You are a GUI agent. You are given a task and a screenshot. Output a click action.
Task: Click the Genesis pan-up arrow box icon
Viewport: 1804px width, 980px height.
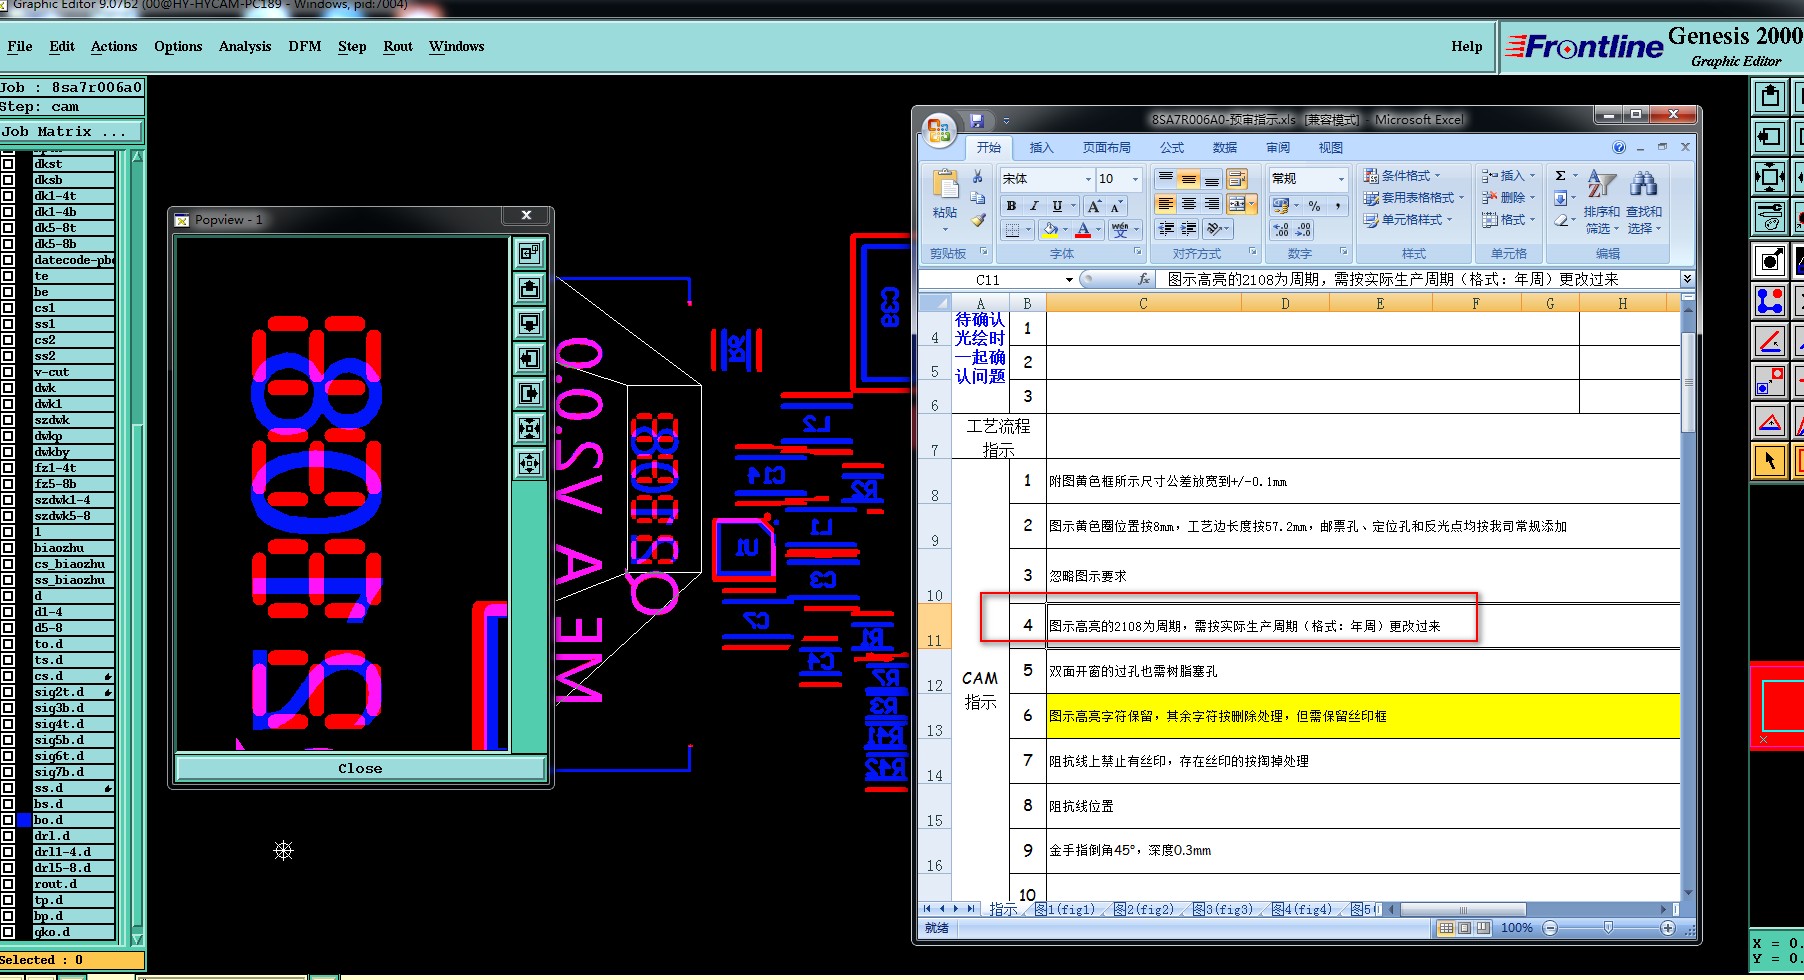tap(1770, 97)
